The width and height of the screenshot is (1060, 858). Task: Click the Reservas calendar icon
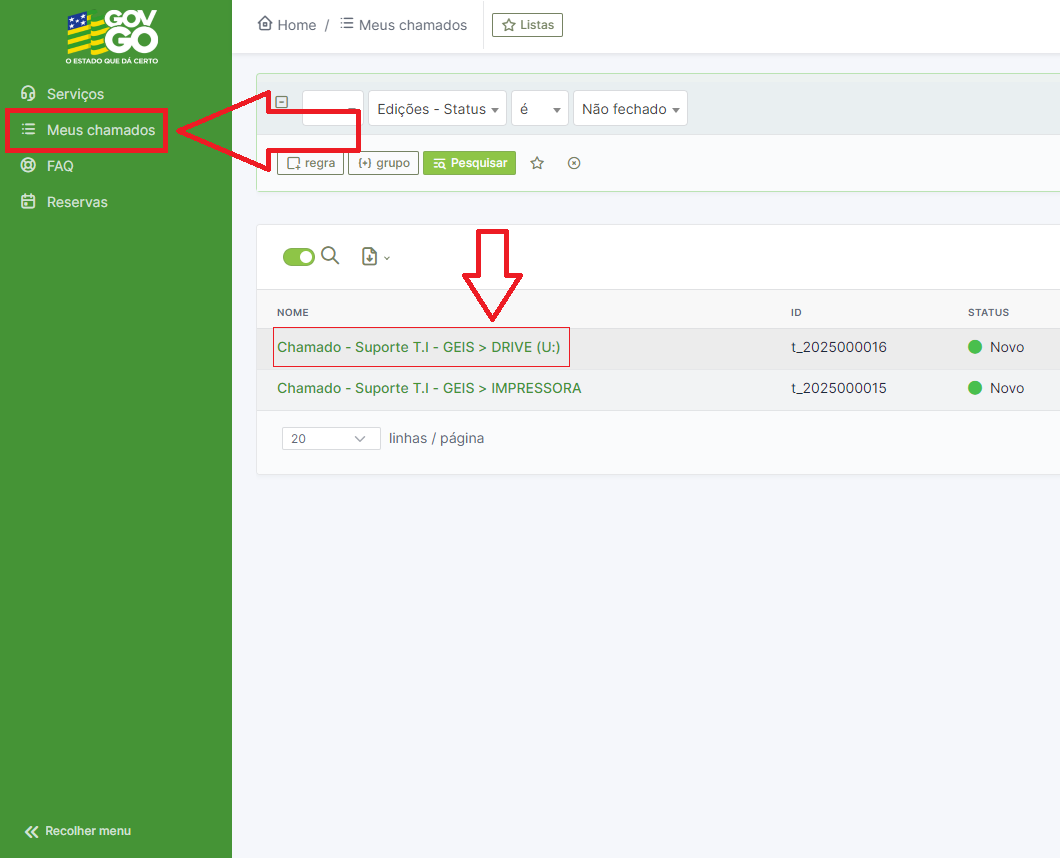click(28, 202)
